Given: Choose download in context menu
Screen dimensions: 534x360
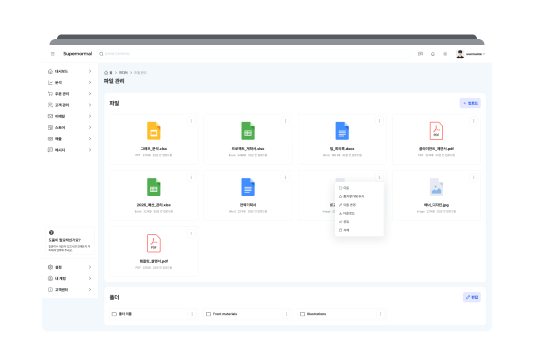Looking at the screenshot, I should coord(359,213).
